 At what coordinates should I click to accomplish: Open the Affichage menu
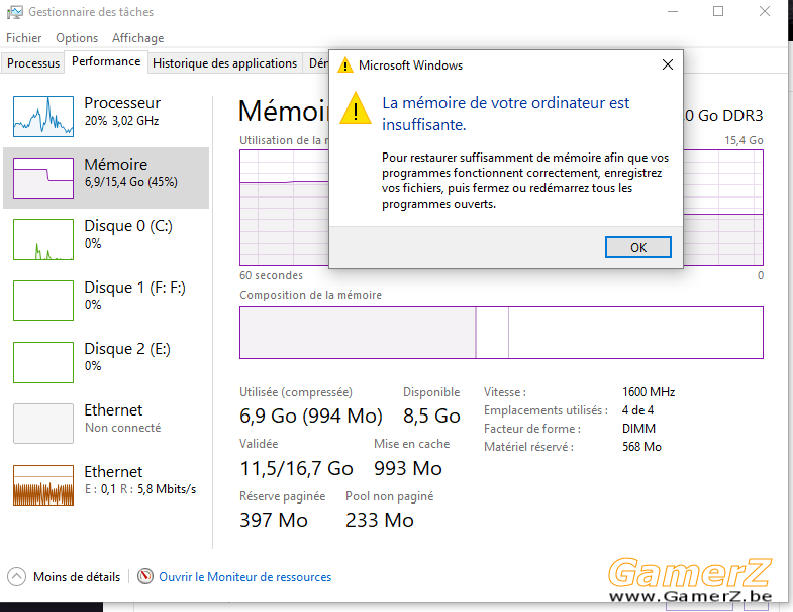pos(138,38)
